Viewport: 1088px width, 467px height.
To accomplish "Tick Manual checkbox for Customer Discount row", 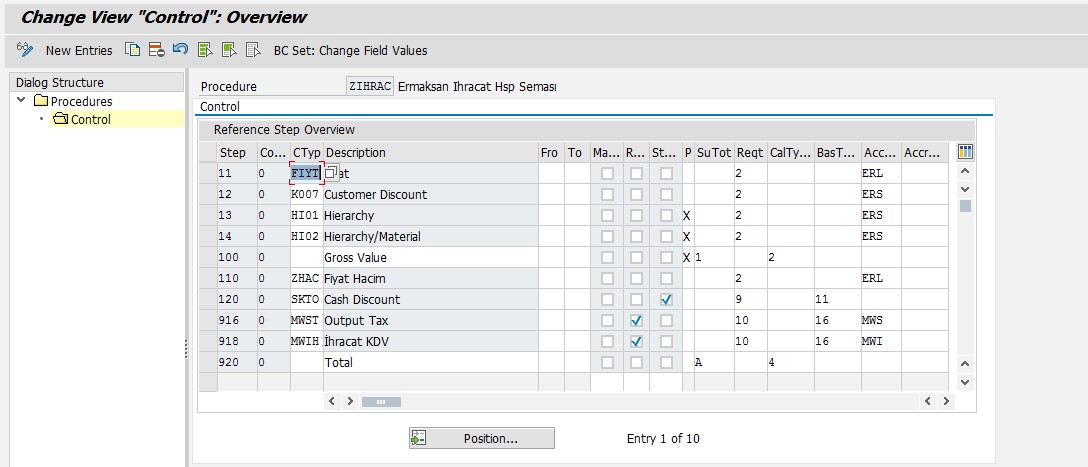I will point(606,195).
